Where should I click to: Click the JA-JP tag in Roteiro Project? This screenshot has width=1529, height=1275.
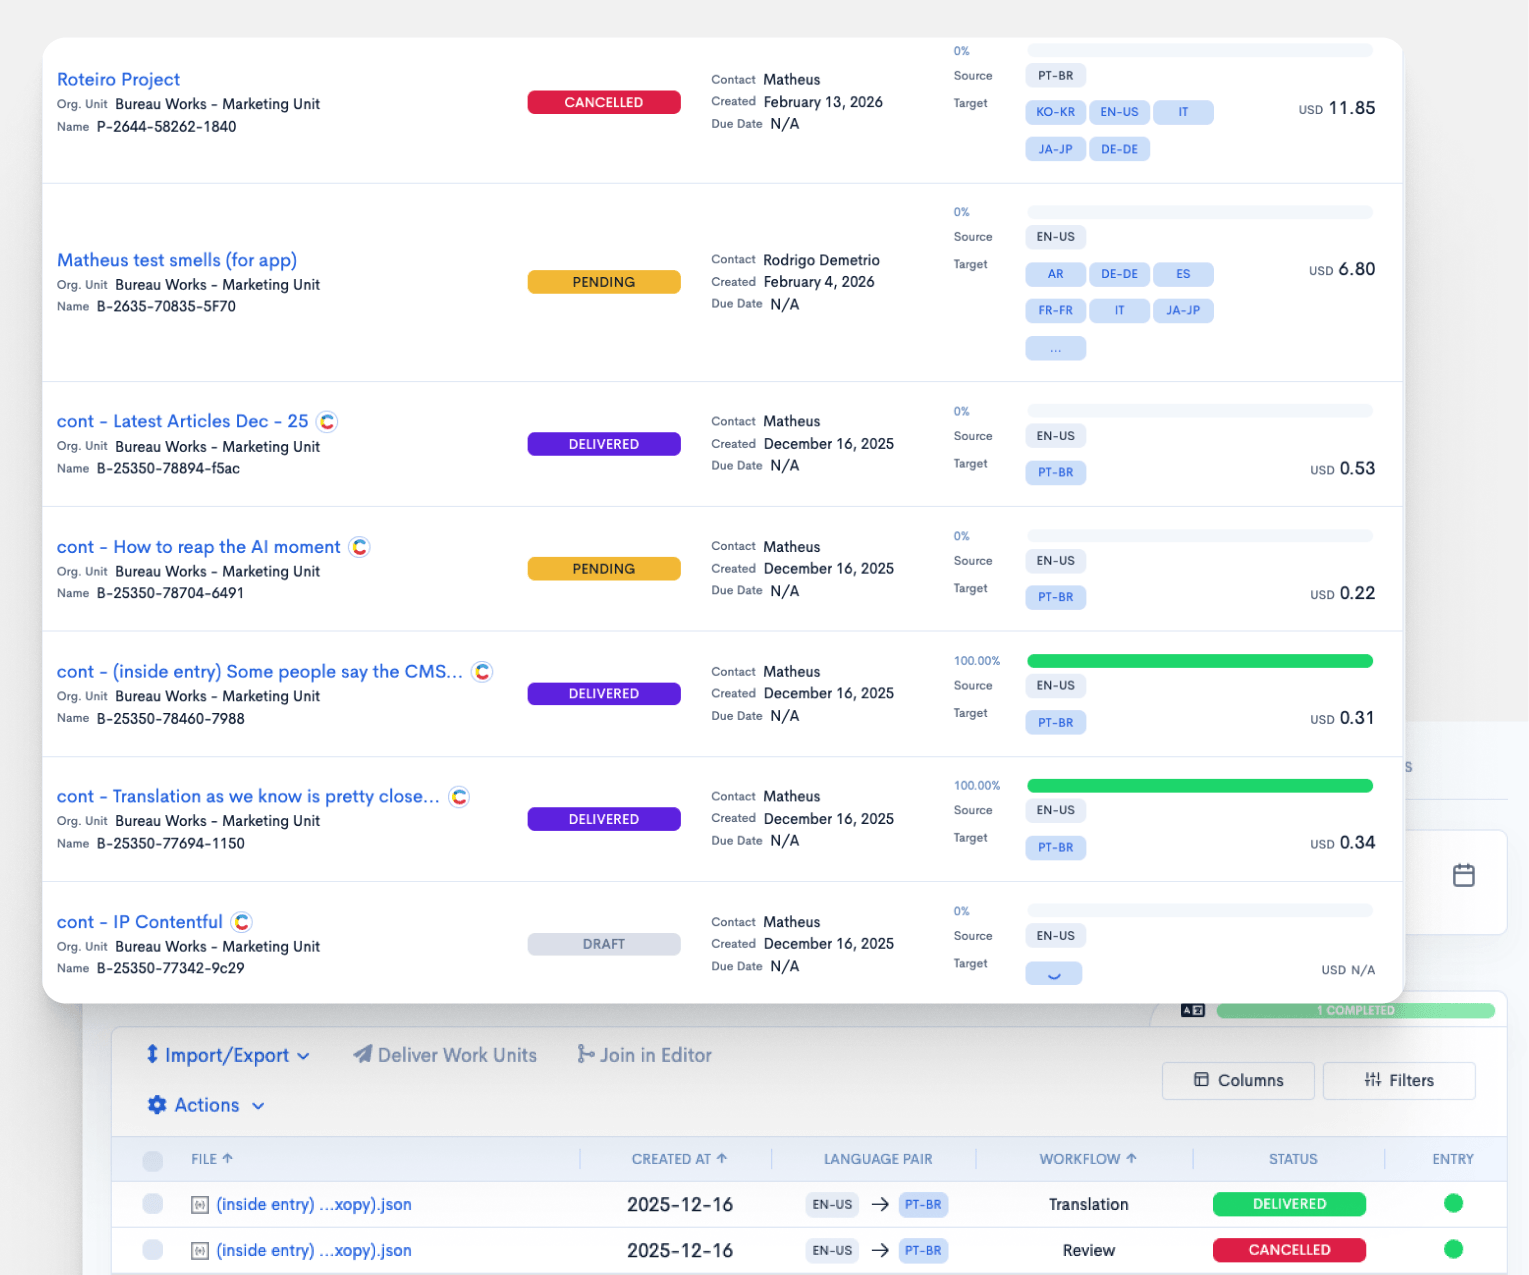pyautogui.click(x=1056, y=149)
